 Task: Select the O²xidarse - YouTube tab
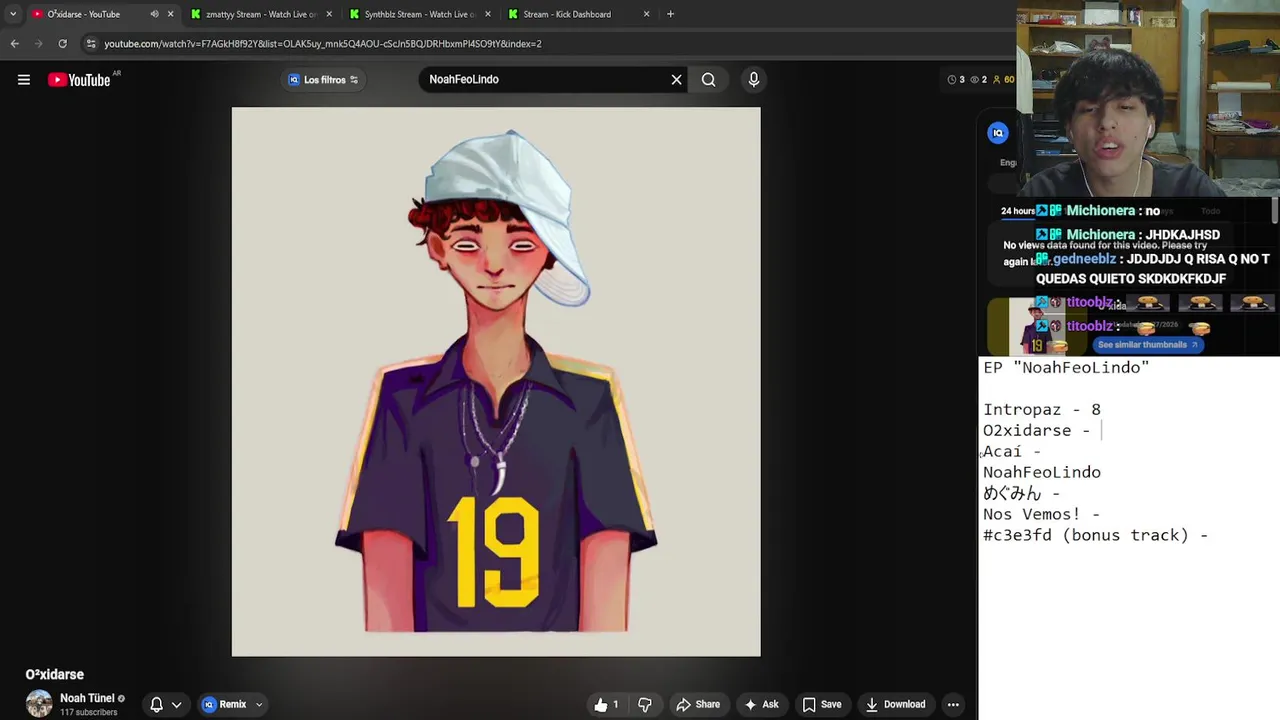pyautogui.click(x=83, y=14)
